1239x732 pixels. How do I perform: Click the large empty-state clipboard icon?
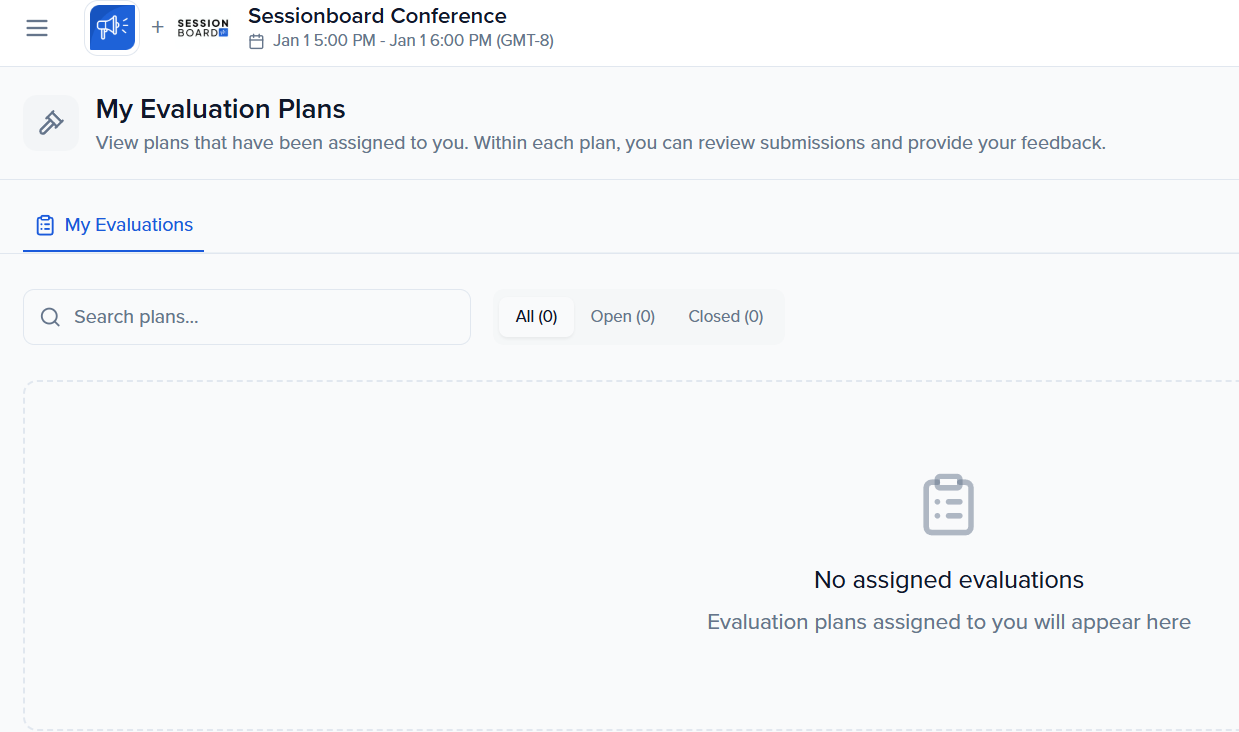(948, 505)
